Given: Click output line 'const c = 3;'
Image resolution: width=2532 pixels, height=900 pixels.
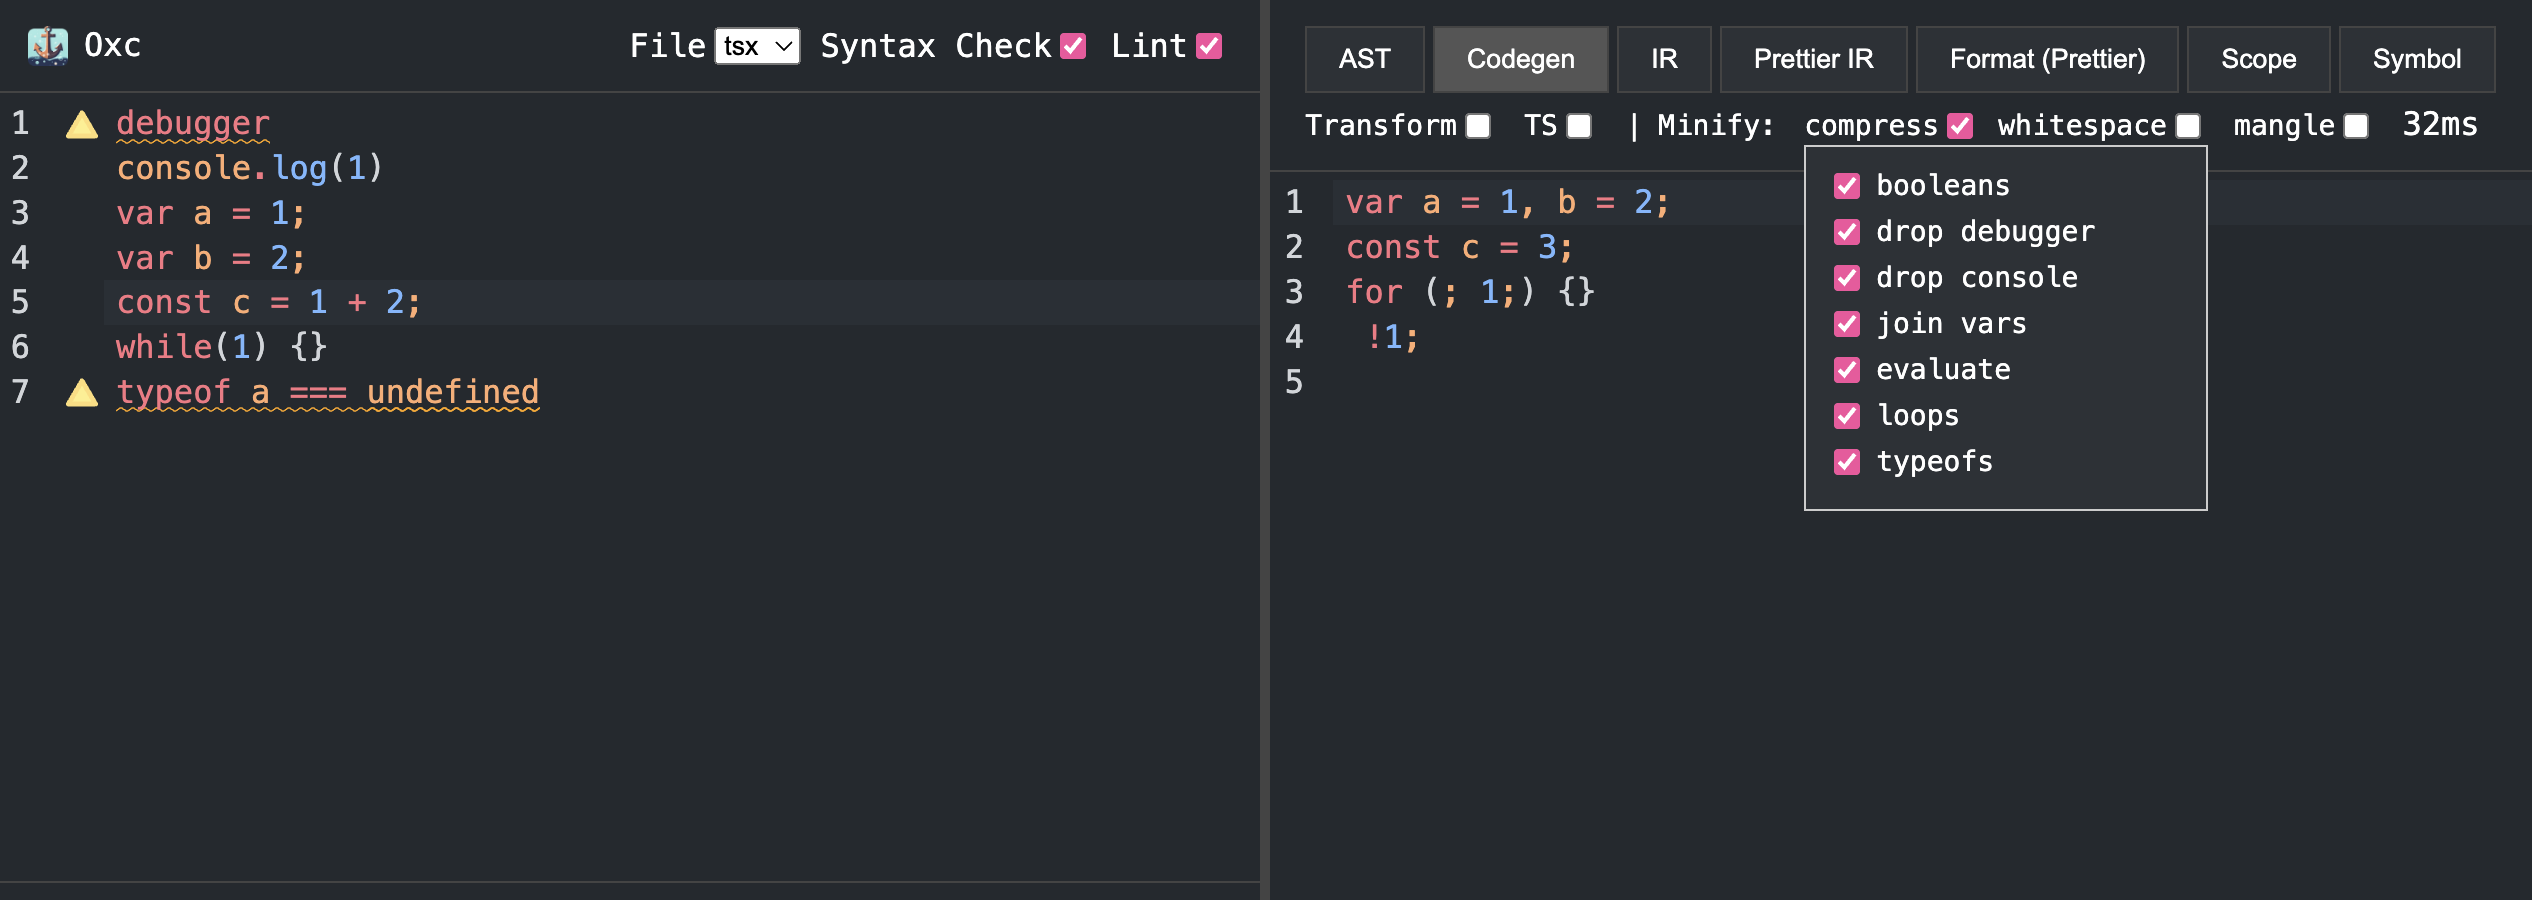Looking at the screenshot, I should pyautogui.click(x=1460, y=248).
